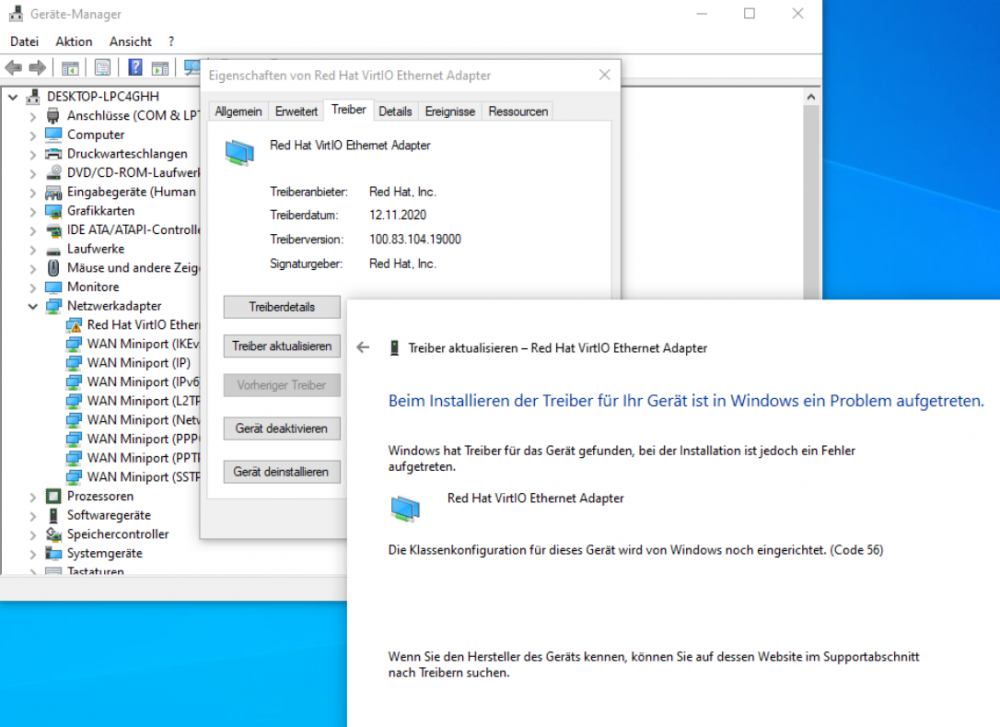Expand the Monitore category

(x=33, y=288)
